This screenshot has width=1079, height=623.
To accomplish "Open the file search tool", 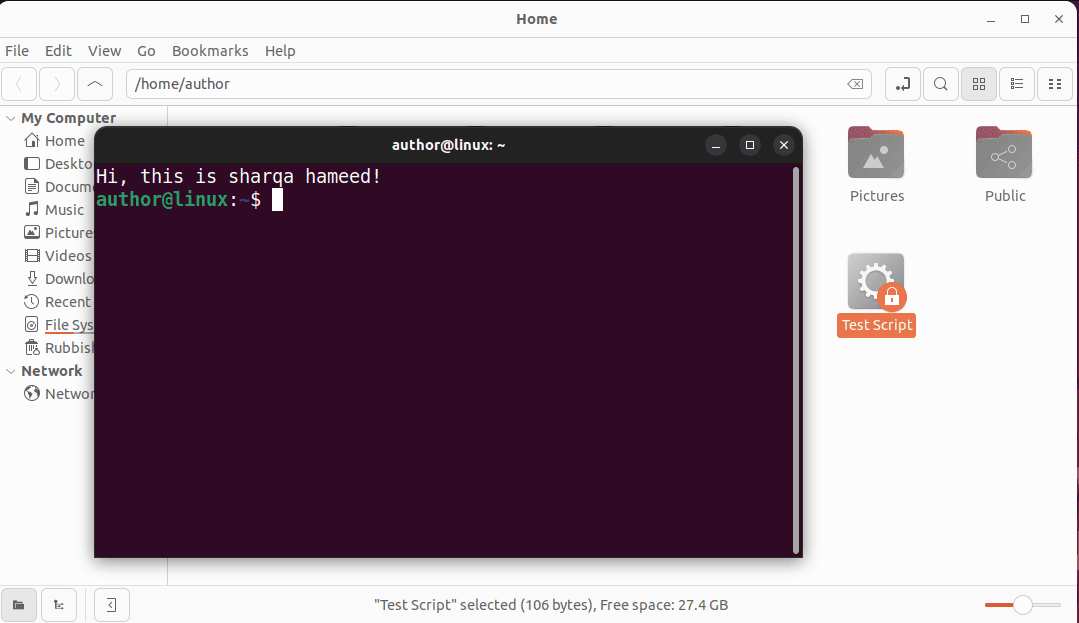I will pyautogui.click(x=941, y=84).
